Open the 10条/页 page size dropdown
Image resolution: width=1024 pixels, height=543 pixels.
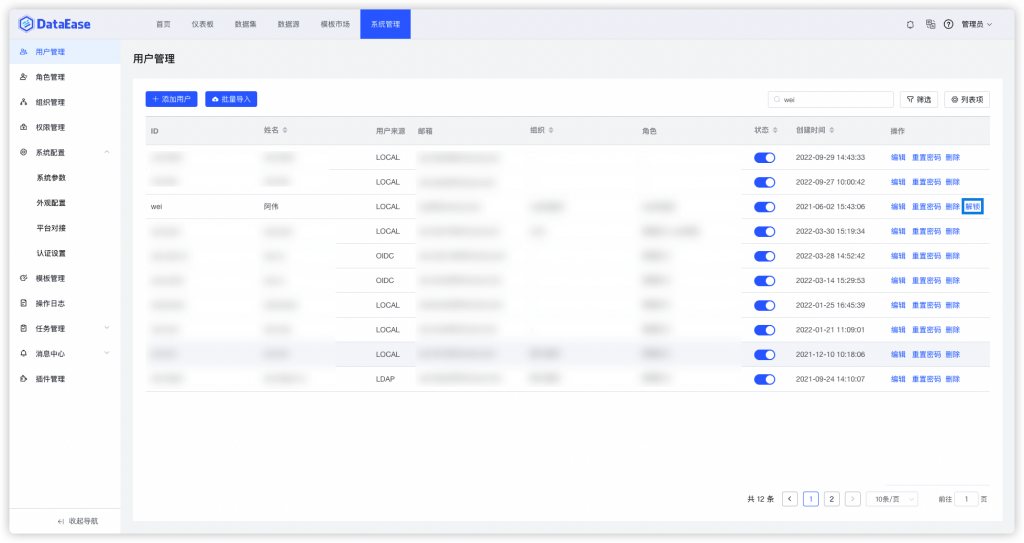892,499
